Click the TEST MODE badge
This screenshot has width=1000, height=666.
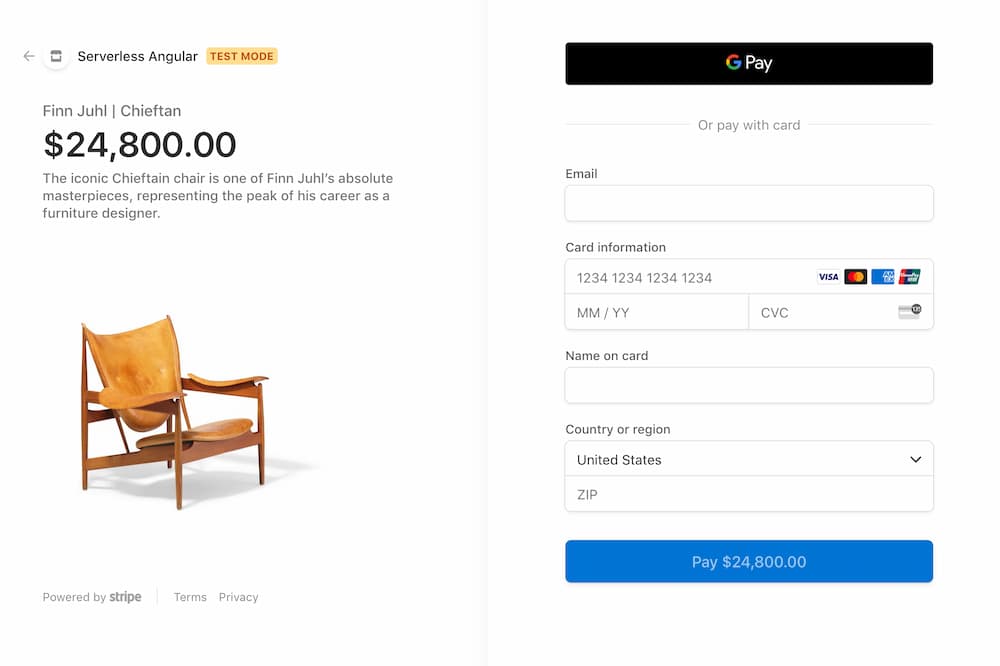coord(241,56)
